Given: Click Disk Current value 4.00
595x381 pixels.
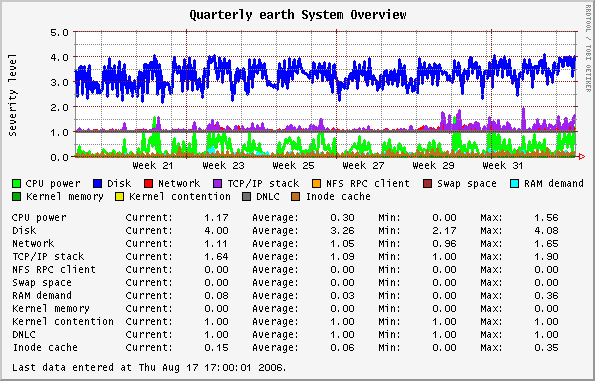Looking at the screenshot, I should coord(216,231).
